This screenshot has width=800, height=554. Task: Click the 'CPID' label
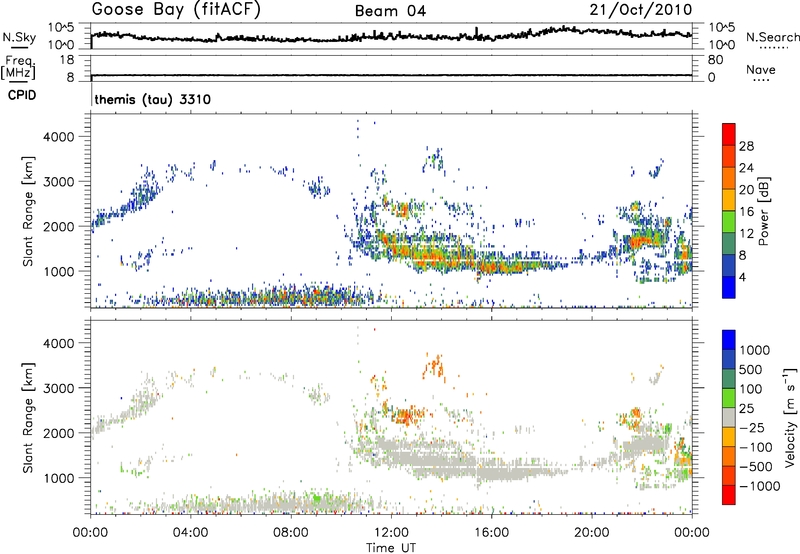pos(22,95)
